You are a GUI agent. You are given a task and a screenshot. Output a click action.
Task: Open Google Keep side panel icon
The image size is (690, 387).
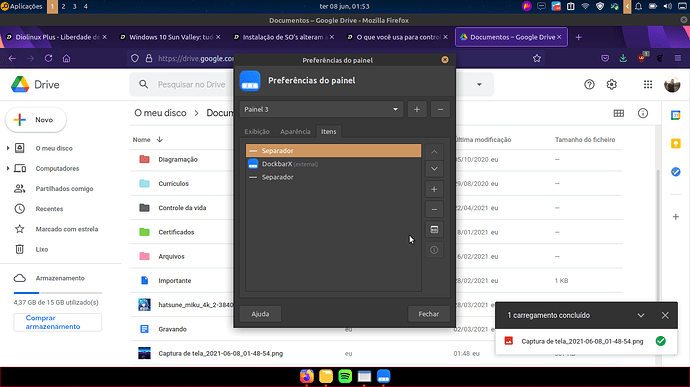[x=675, y=144]
